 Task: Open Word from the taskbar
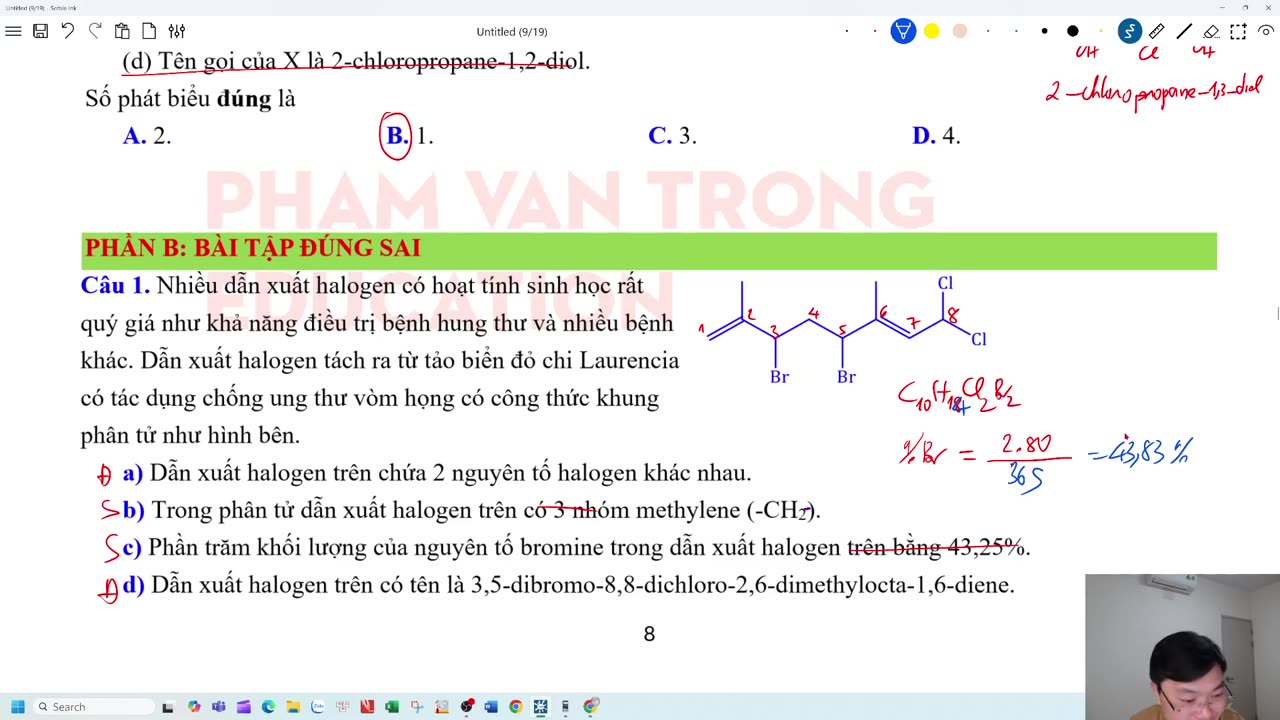[x=491, y=707]
